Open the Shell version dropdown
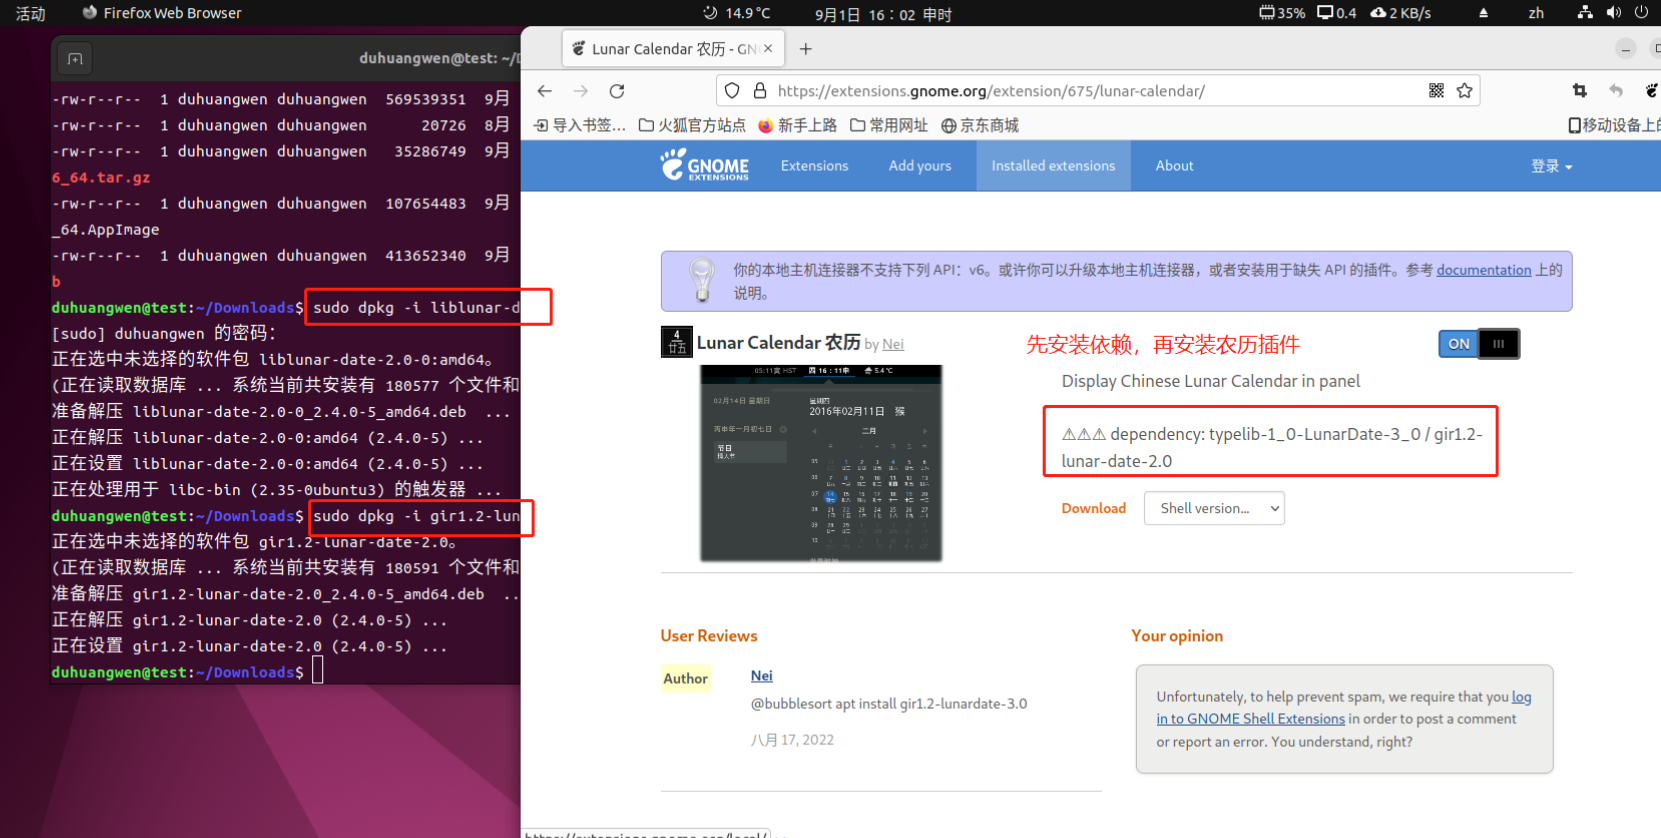This screenshot has width=1661, height=838. 1214,508
